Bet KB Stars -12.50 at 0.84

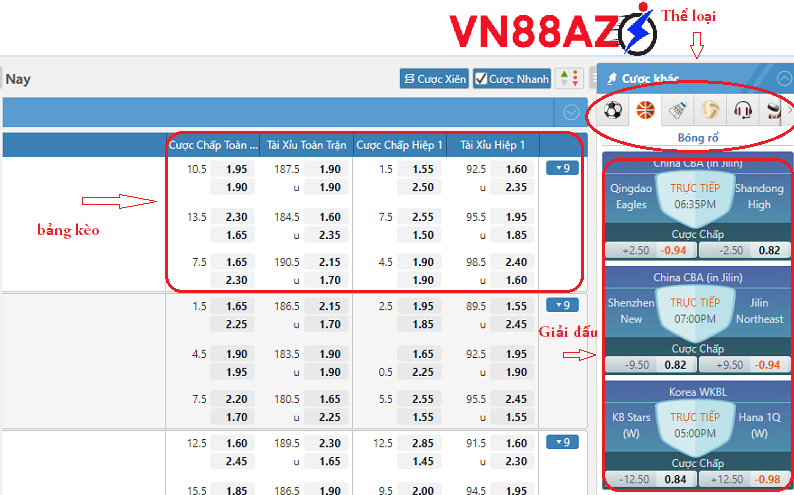click(x=651, y=479)
